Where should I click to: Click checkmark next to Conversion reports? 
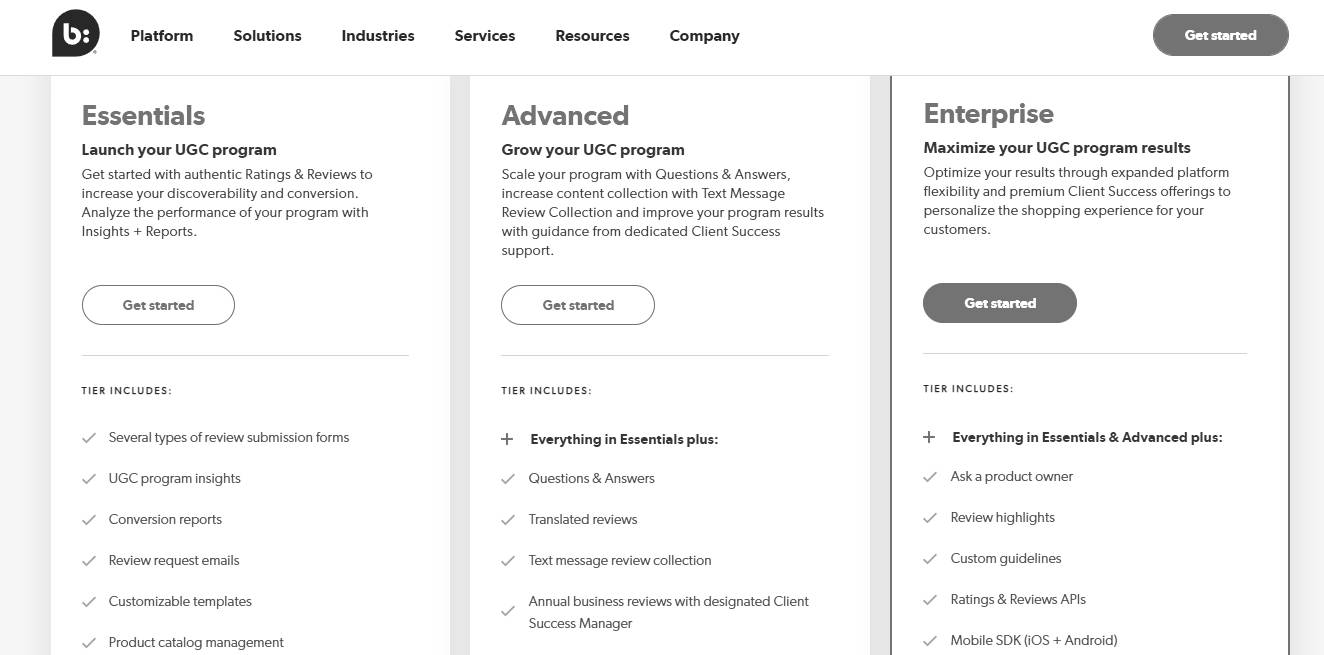pyautogui.click(x=89, y=520)
